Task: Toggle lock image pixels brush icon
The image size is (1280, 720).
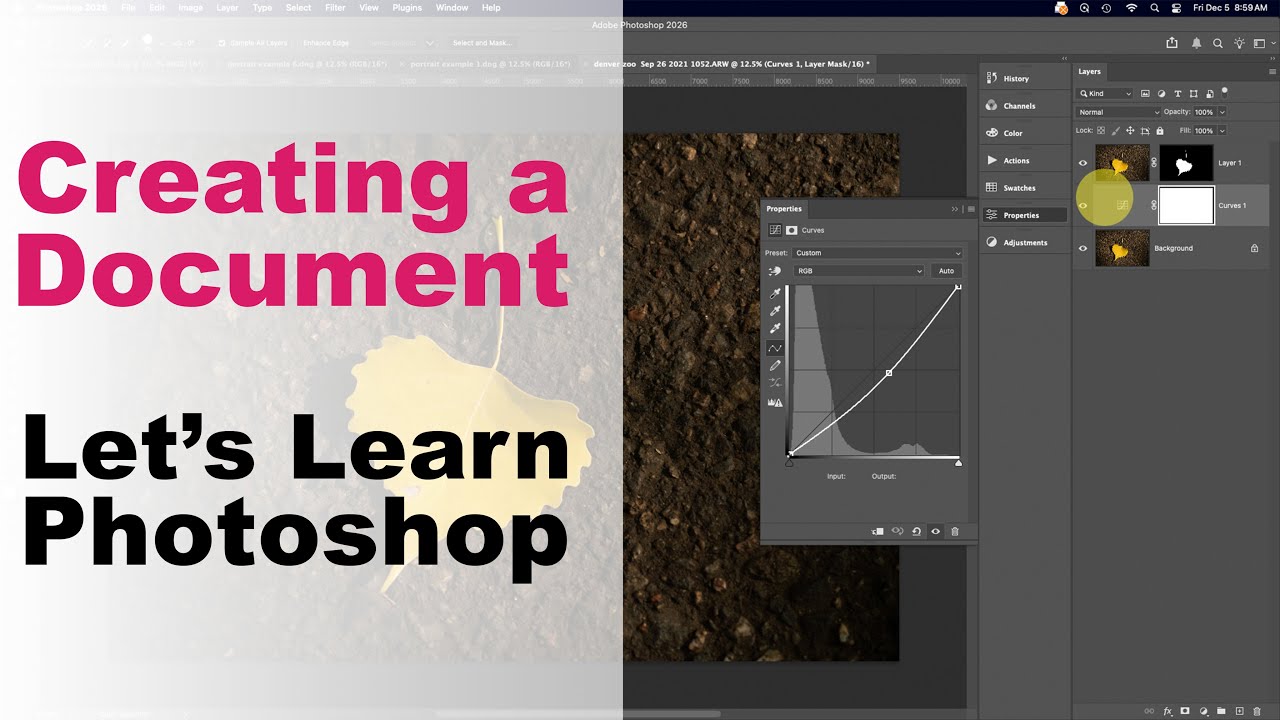Action: (1116, 130)
